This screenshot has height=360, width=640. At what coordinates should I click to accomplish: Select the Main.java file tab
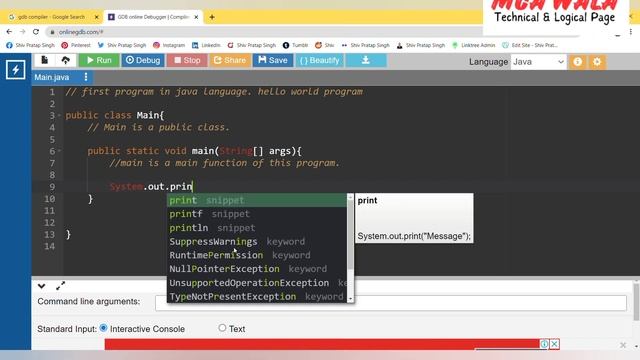[52, 77]
